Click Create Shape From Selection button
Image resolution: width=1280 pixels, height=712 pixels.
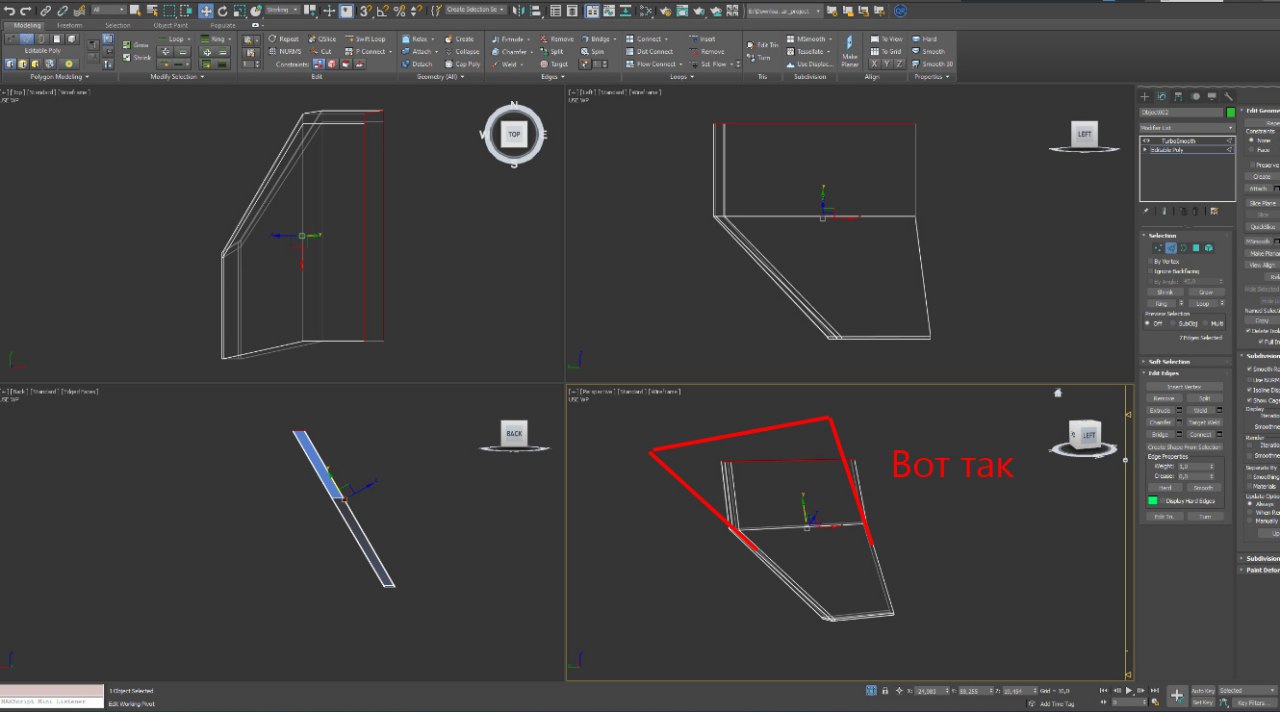coord(1185,447)
